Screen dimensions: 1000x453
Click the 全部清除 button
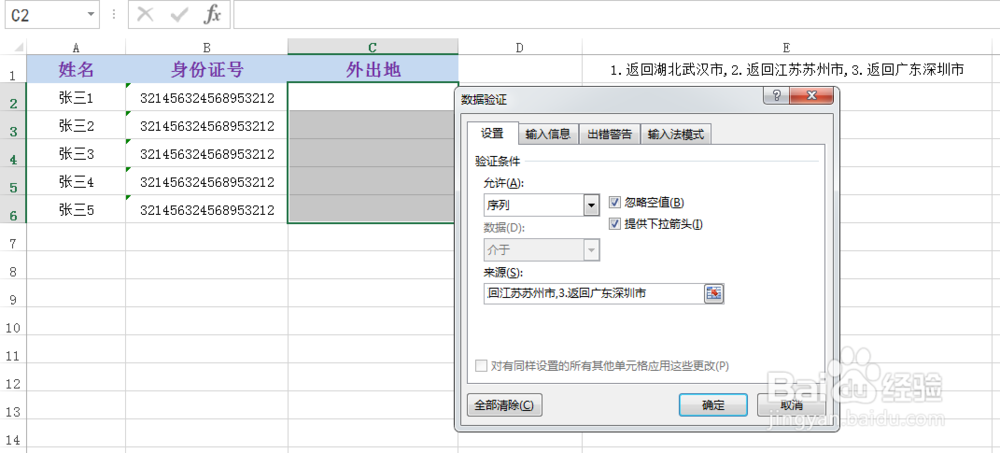click(x=504, y=405)
